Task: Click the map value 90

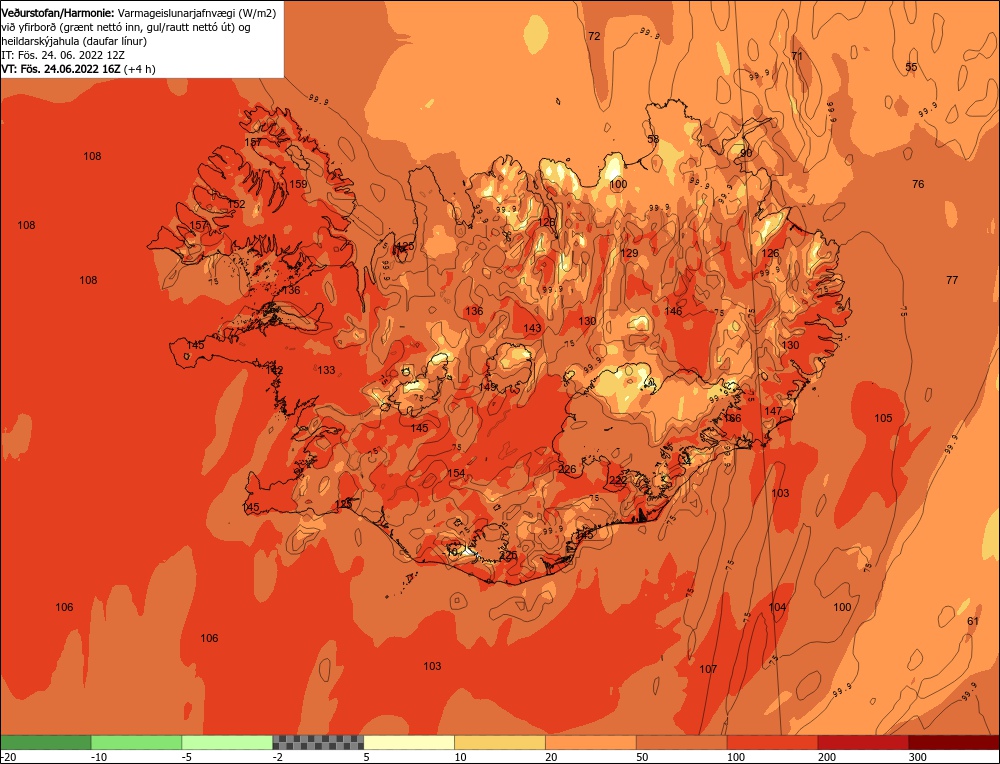Action: (746, 153)
